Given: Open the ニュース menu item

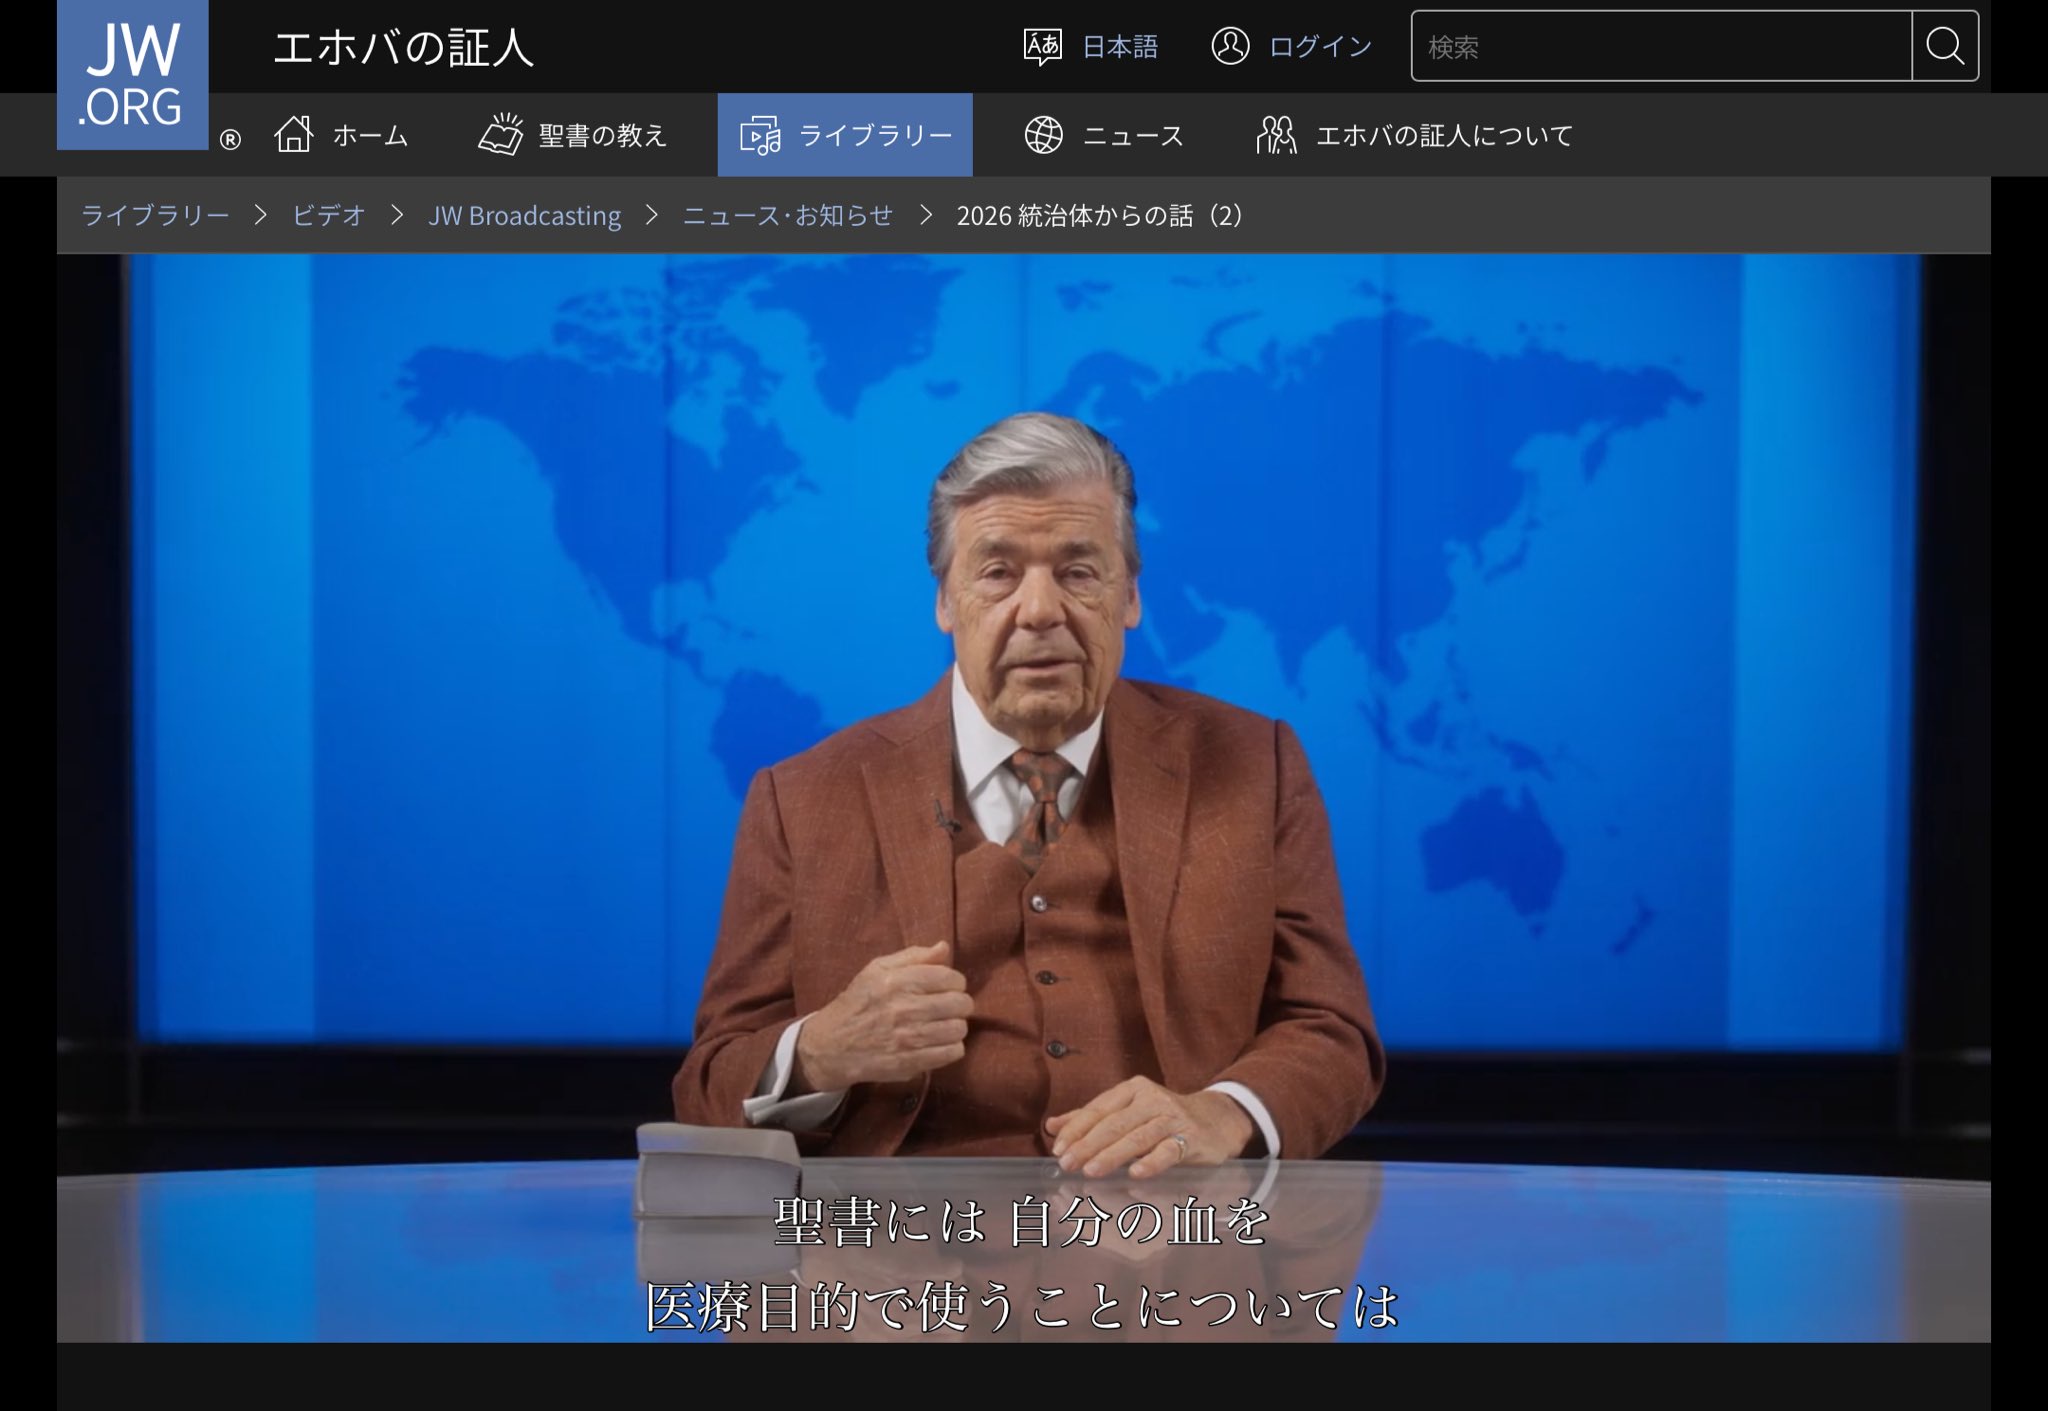Looking at the screenshot, I should 1133,135.
